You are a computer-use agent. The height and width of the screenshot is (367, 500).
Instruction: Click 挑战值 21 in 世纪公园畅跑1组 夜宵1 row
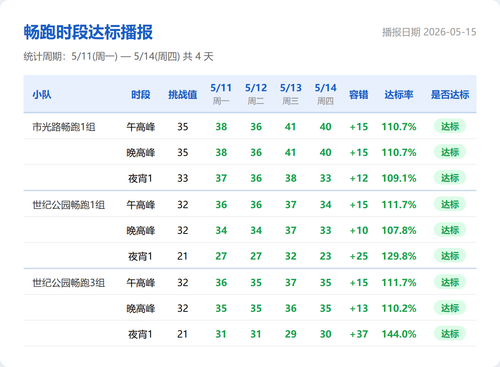pos(183,256)
